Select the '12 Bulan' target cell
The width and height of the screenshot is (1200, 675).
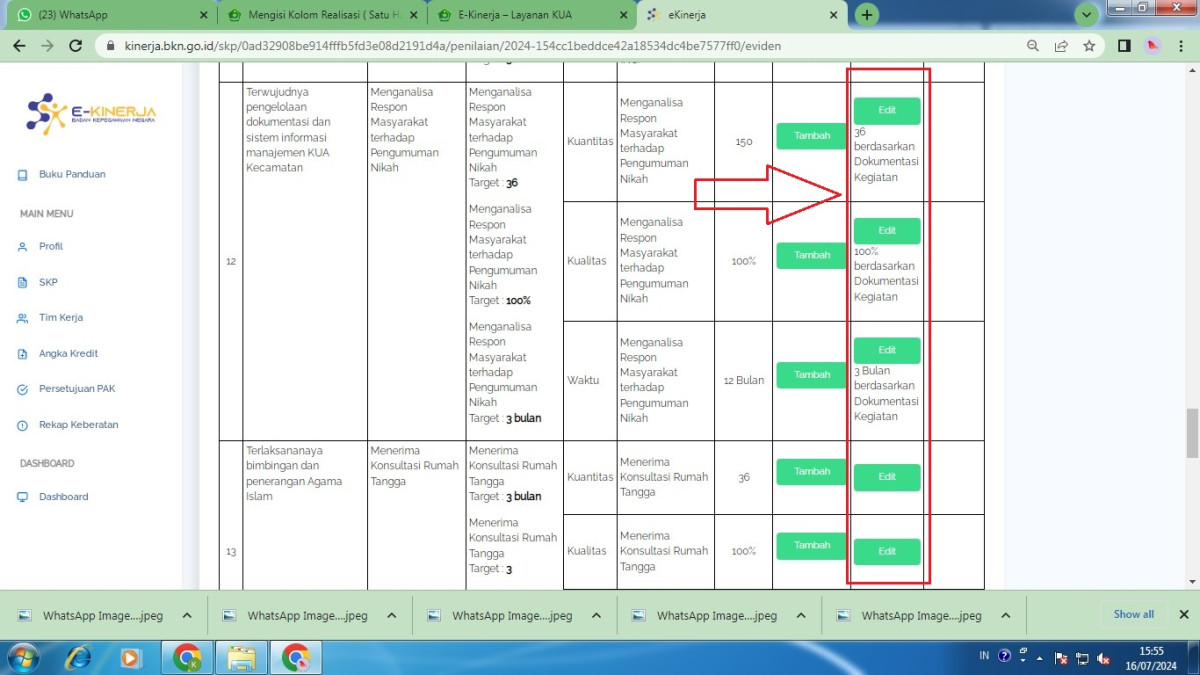744,381
